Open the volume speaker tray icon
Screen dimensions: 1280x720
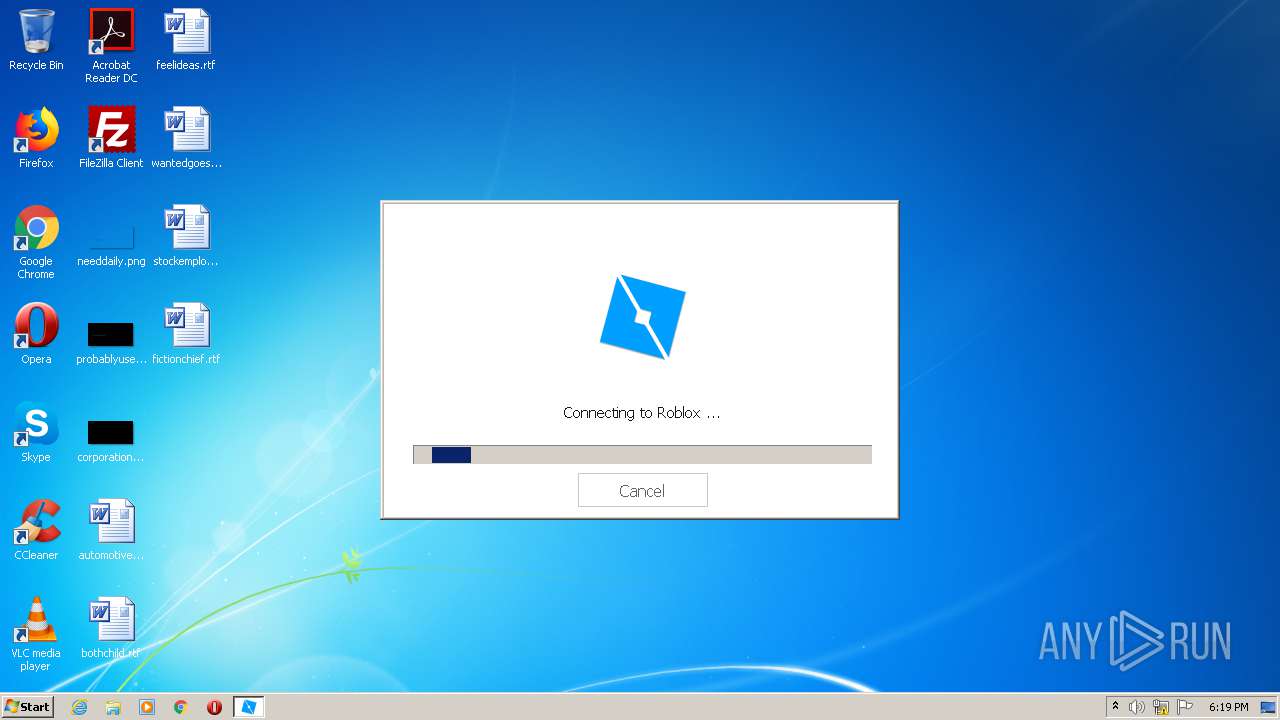point(1137,707)
